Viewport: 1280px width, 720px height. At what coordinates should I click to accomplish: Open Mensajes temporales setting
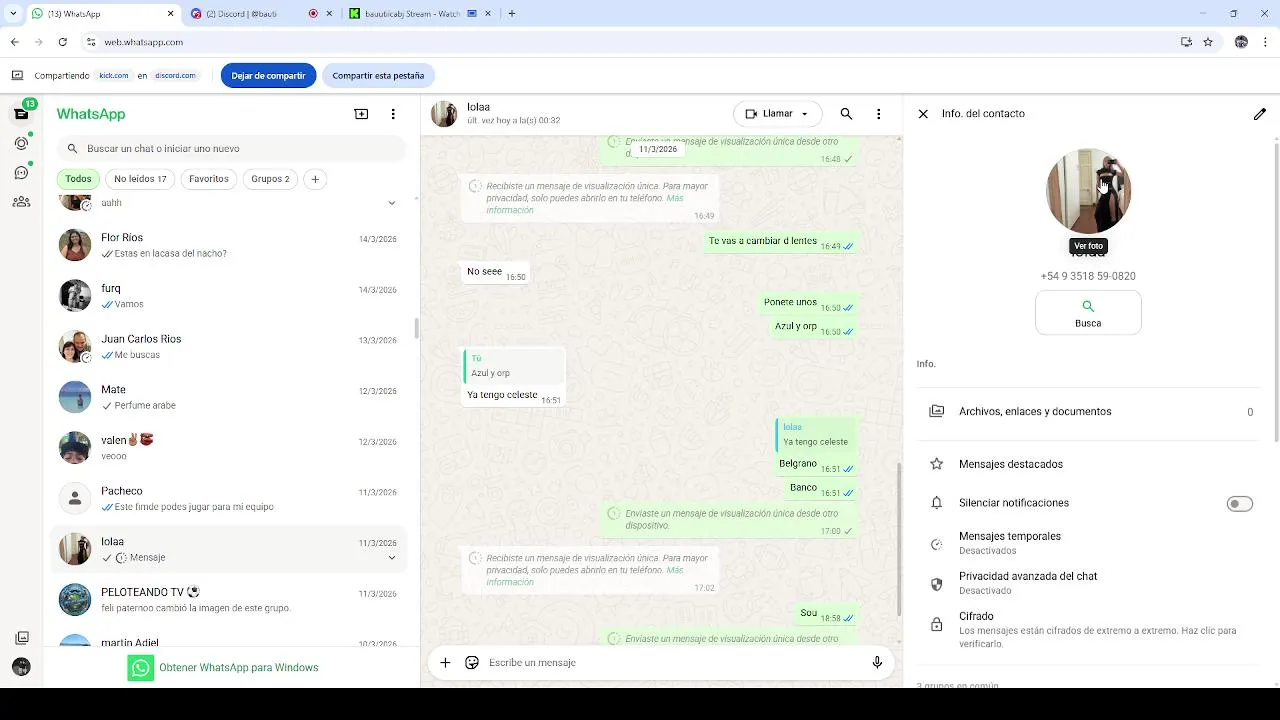click(x=1087, y=543)
